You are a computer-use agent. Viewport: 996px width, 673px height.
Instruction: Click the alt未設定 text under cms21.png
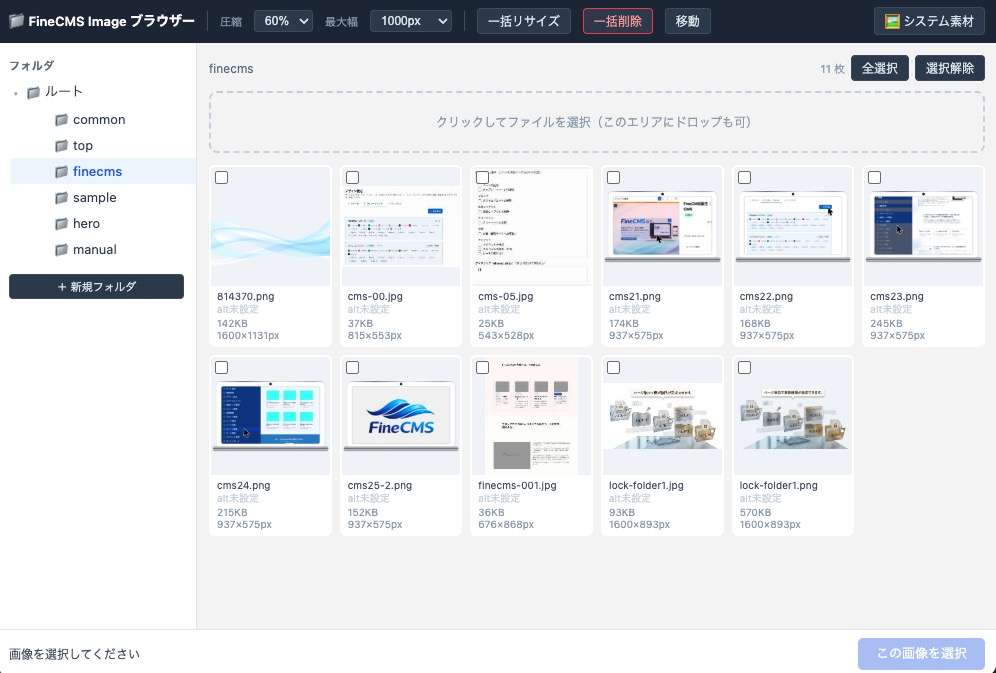629,309
